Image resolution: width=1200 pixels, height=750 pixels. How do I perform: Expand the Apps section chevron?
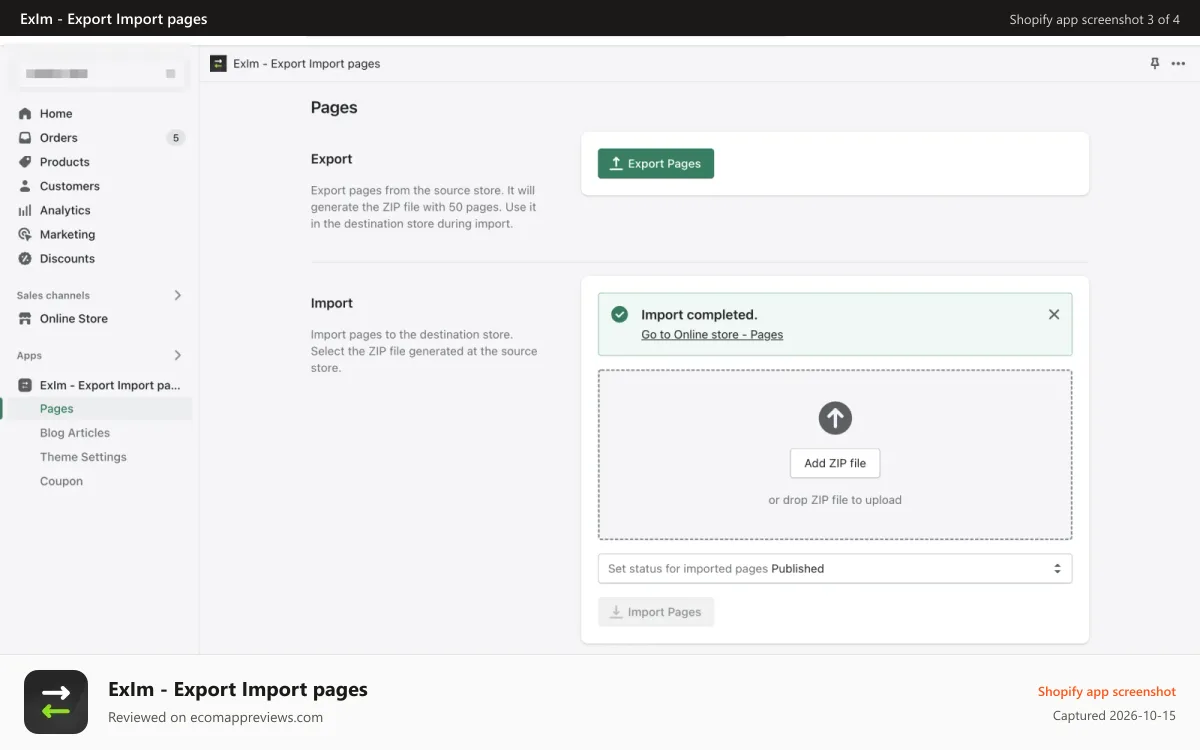pyautogui.click(x=178, y=355)
